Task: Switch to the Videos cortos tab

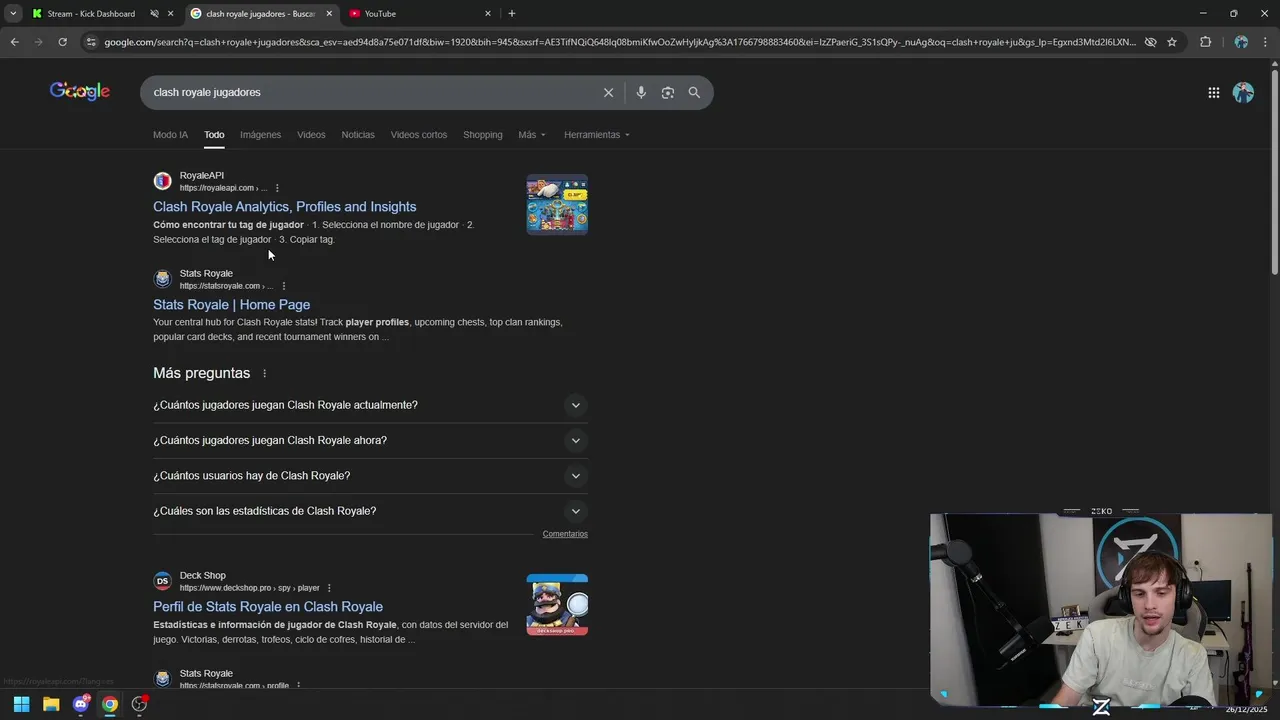Action: tap(419, 135)
